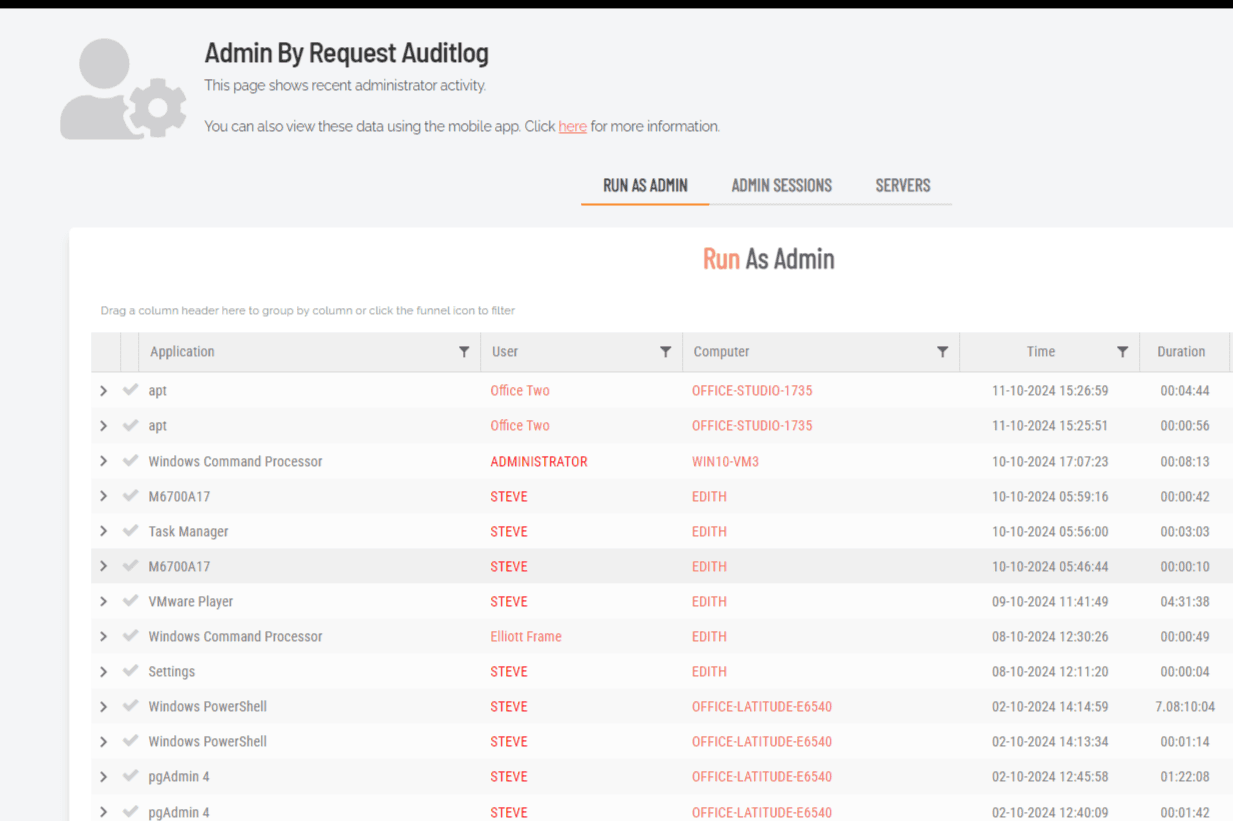
Task: Expand the M6700A17 row at 05:59:16
Action: [104, 496]
